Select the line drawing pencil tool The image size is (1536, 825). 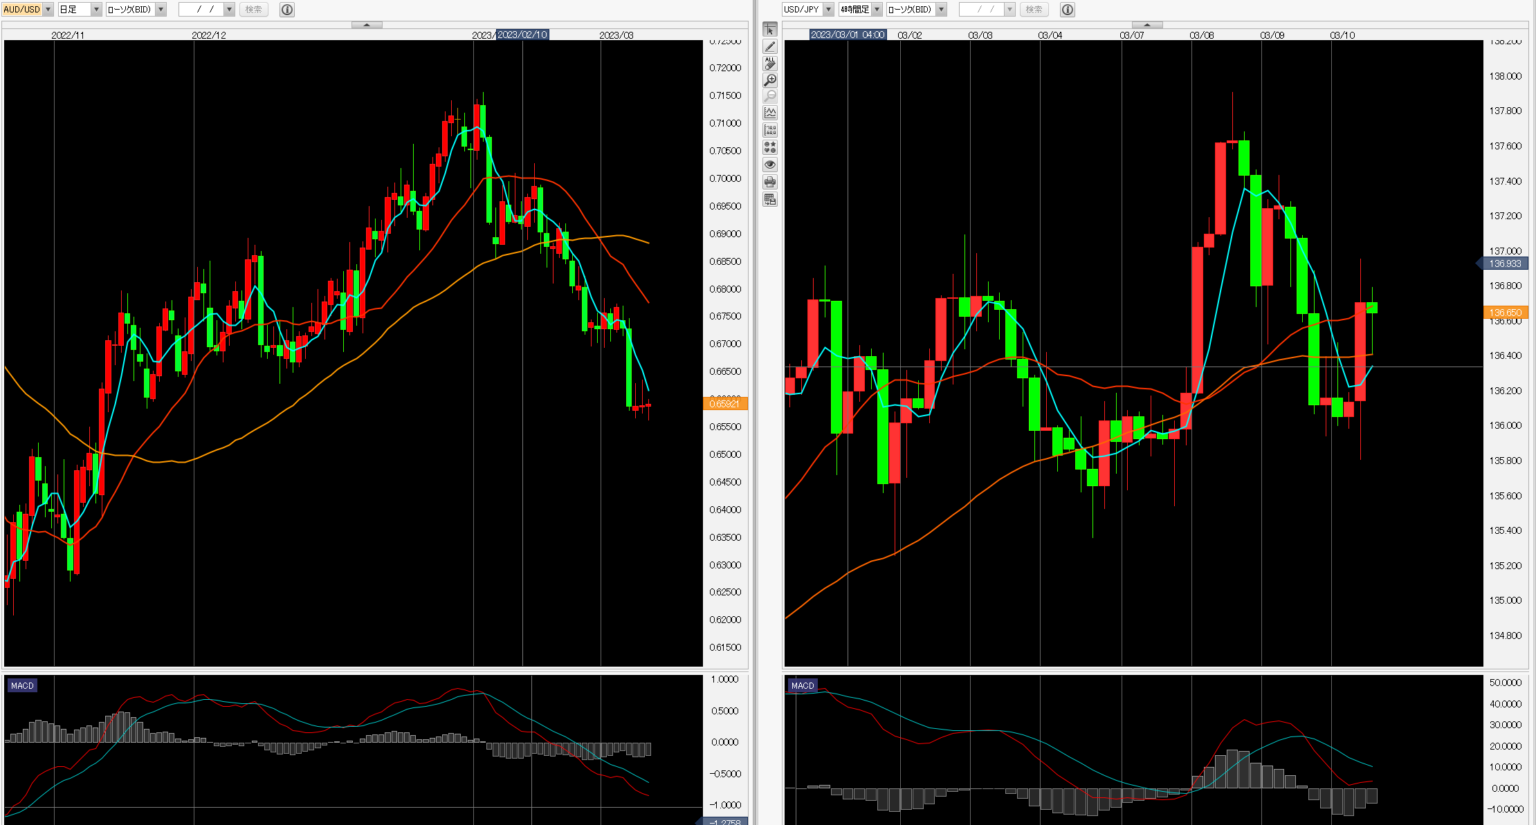click(770, 47)
